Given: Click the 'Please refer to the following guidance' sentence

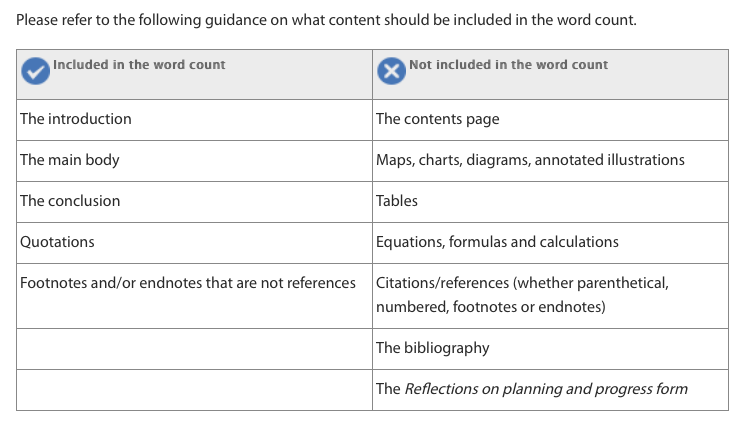Looking at the screenshot, I should pyautogui.click(x=326, y=20).
